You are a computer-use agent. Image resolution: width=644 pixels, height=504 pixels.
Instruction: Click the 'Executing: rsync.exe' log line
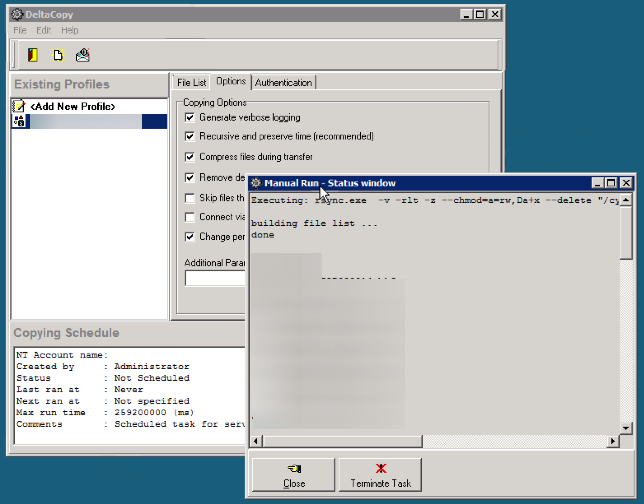tap(435, 200)
